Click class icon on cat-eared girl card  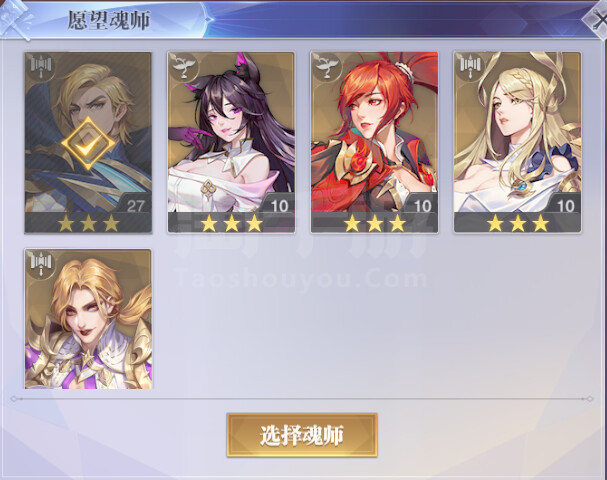[183, 67]
